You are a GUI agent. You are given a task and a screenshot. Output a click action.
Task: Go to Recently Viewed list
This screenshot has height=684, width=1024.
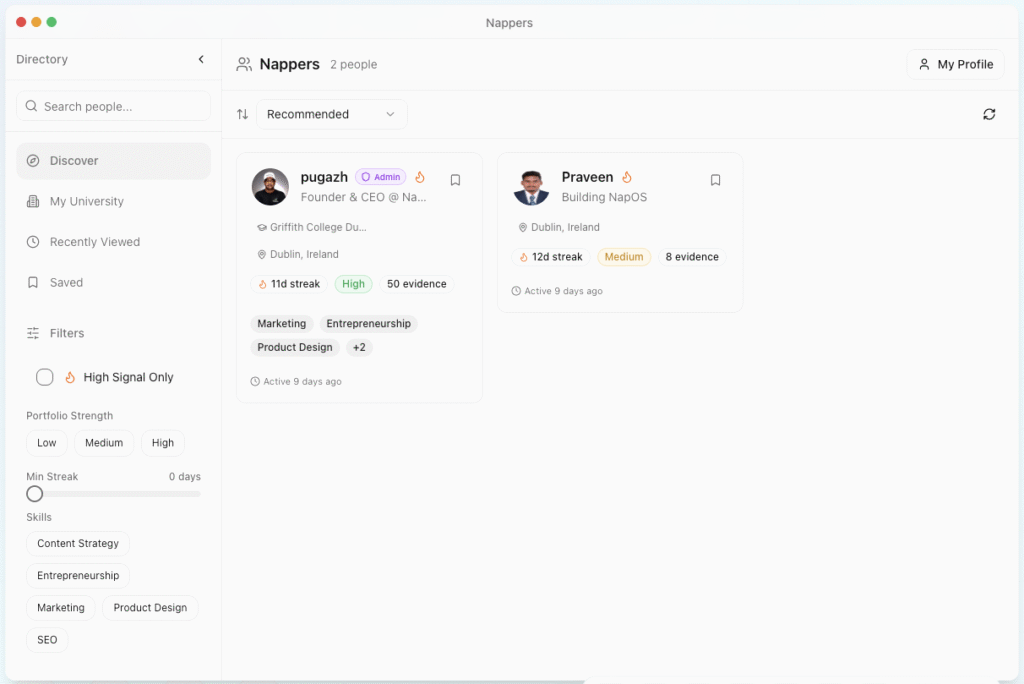(95, 242)
